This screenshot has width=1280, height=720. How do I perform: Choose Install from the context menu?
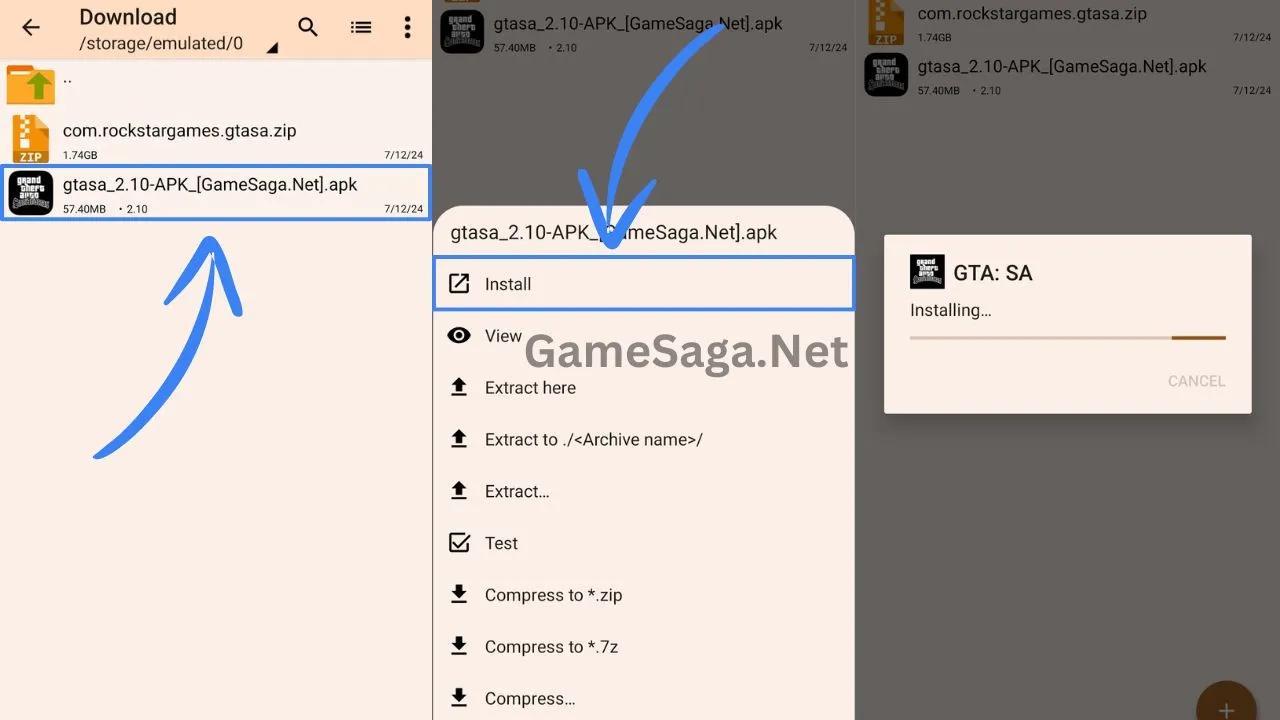(644, 284)
